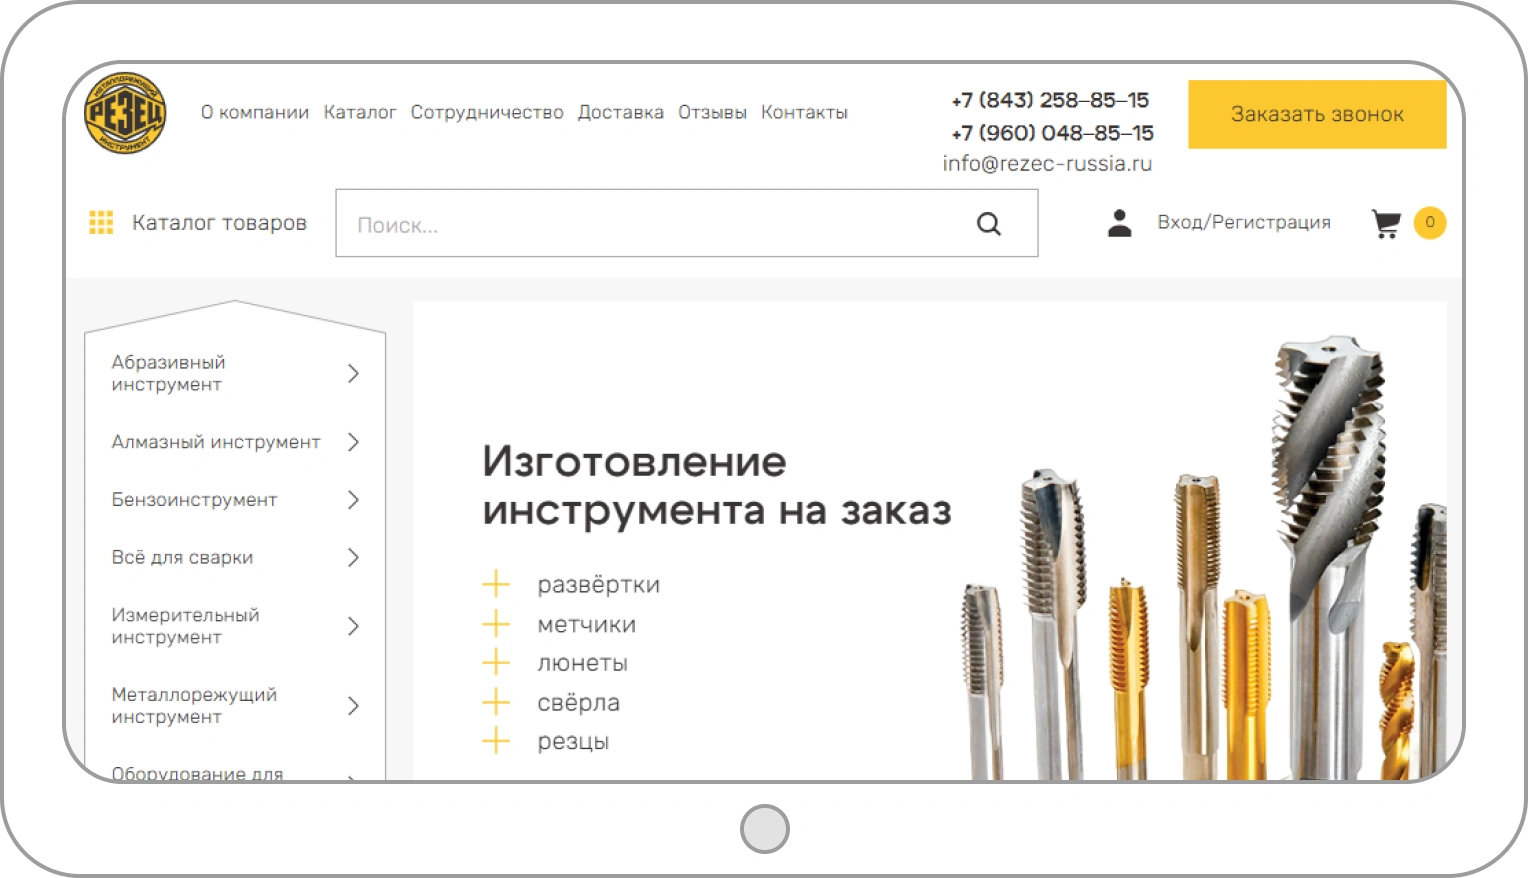Expand the Бензоинструмент category arrow
This screenshot has width=1528, height=878.
point(353,500)
